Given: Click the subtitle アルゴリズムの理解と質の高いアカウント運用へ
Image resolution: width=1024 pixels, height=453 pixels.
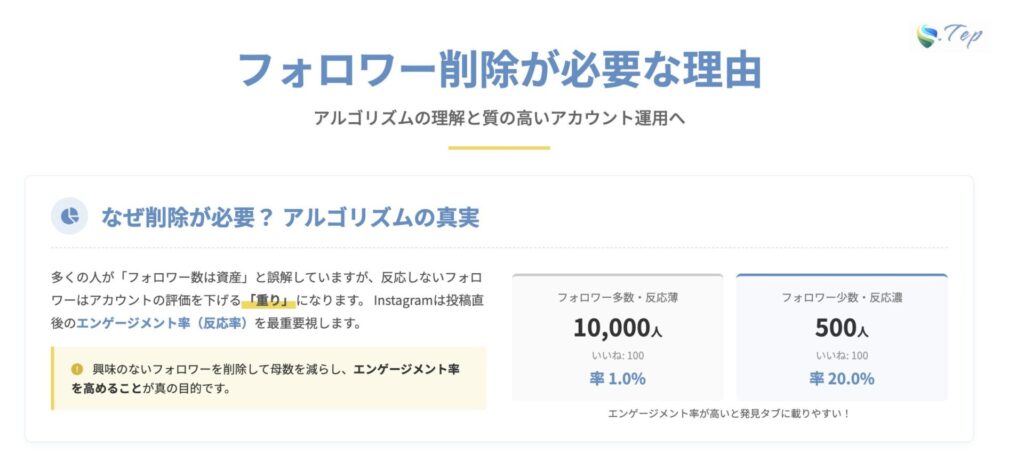Looking at the screenshot, I should click(x=499, y=117).
